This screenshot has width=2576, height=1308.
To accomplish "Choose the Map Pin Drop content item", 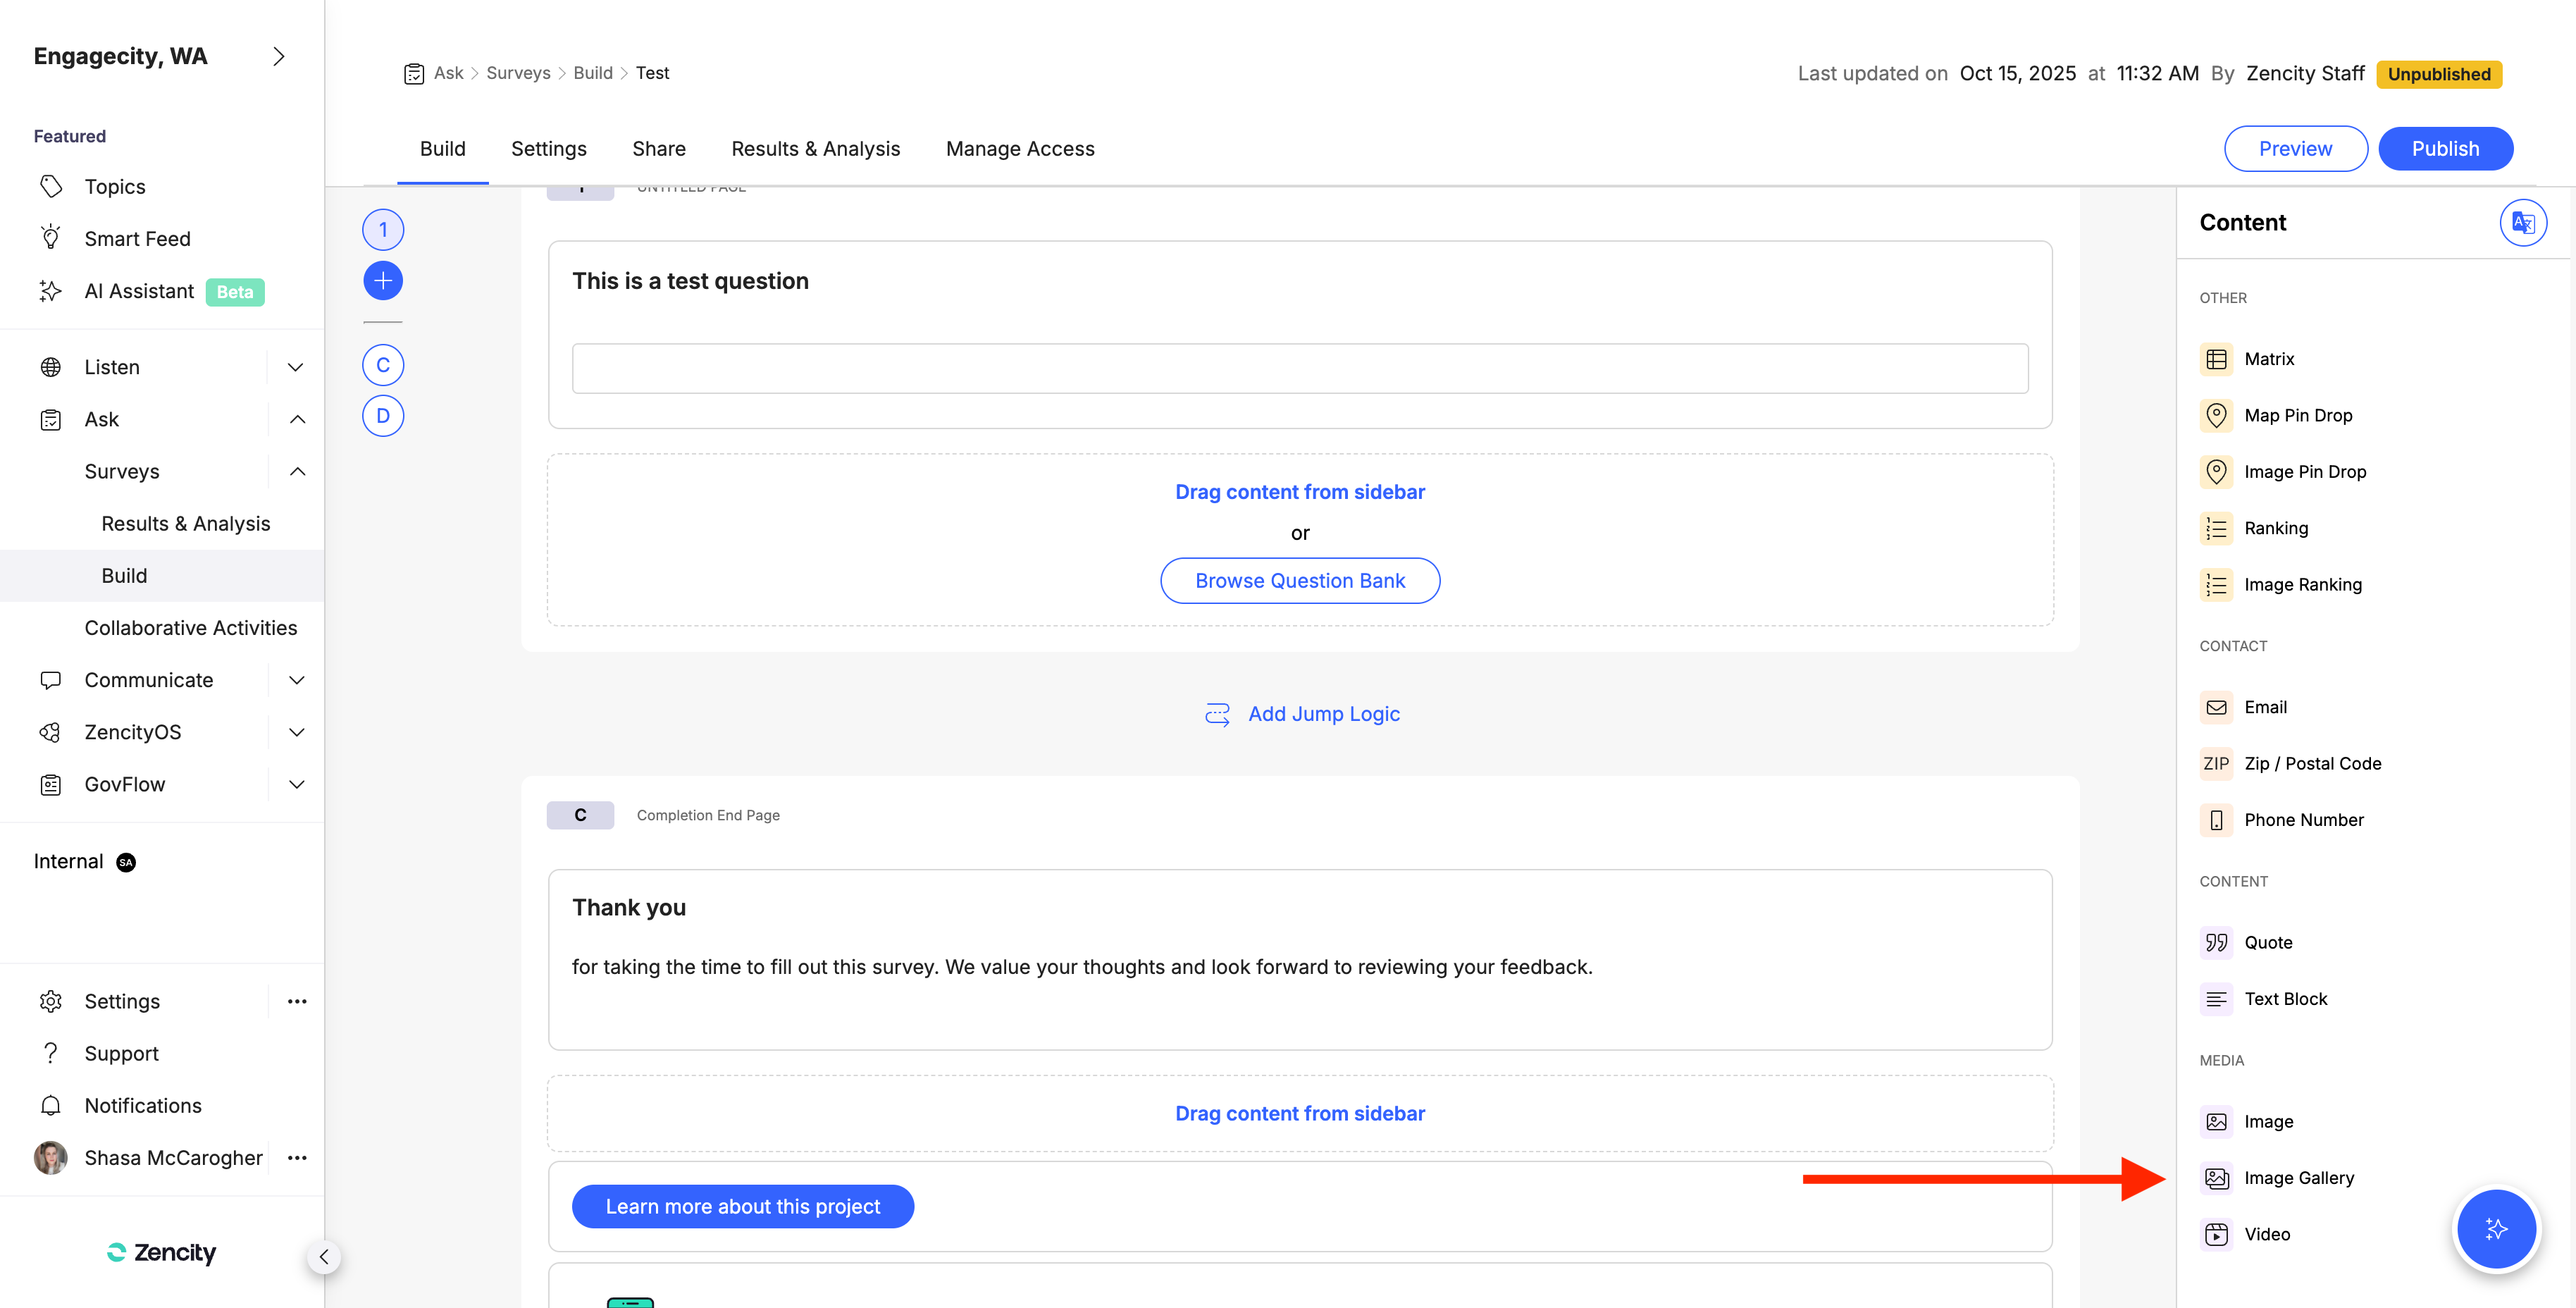I will 2297,415.
